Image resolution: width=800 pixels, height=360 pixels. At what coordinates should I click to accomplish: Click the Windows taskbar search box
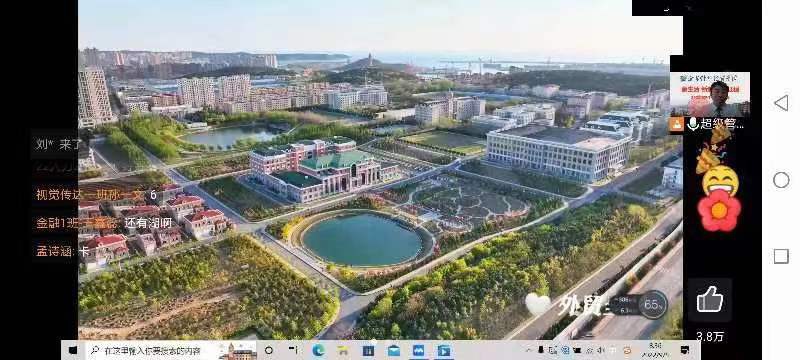coord(153,350)
